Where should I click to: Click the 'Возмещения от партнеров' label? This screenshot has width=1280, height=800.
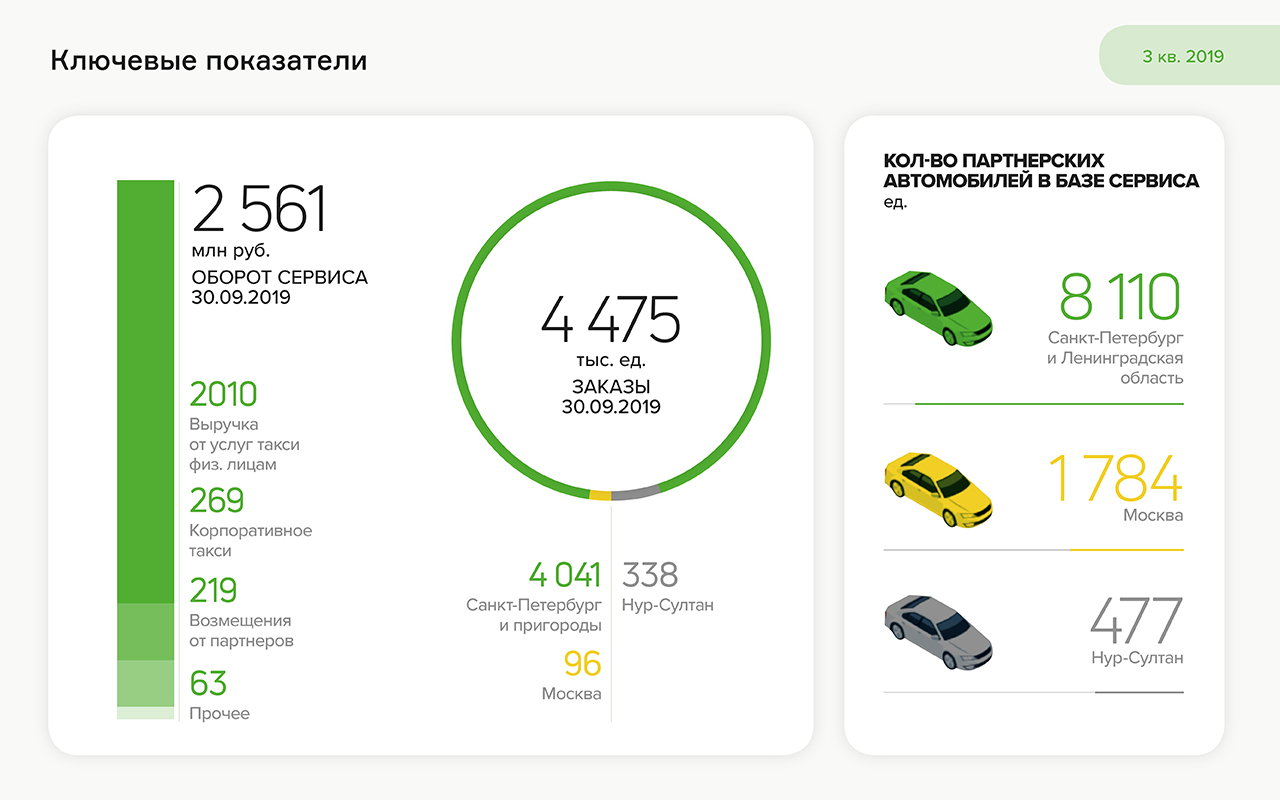pos(242,631)
